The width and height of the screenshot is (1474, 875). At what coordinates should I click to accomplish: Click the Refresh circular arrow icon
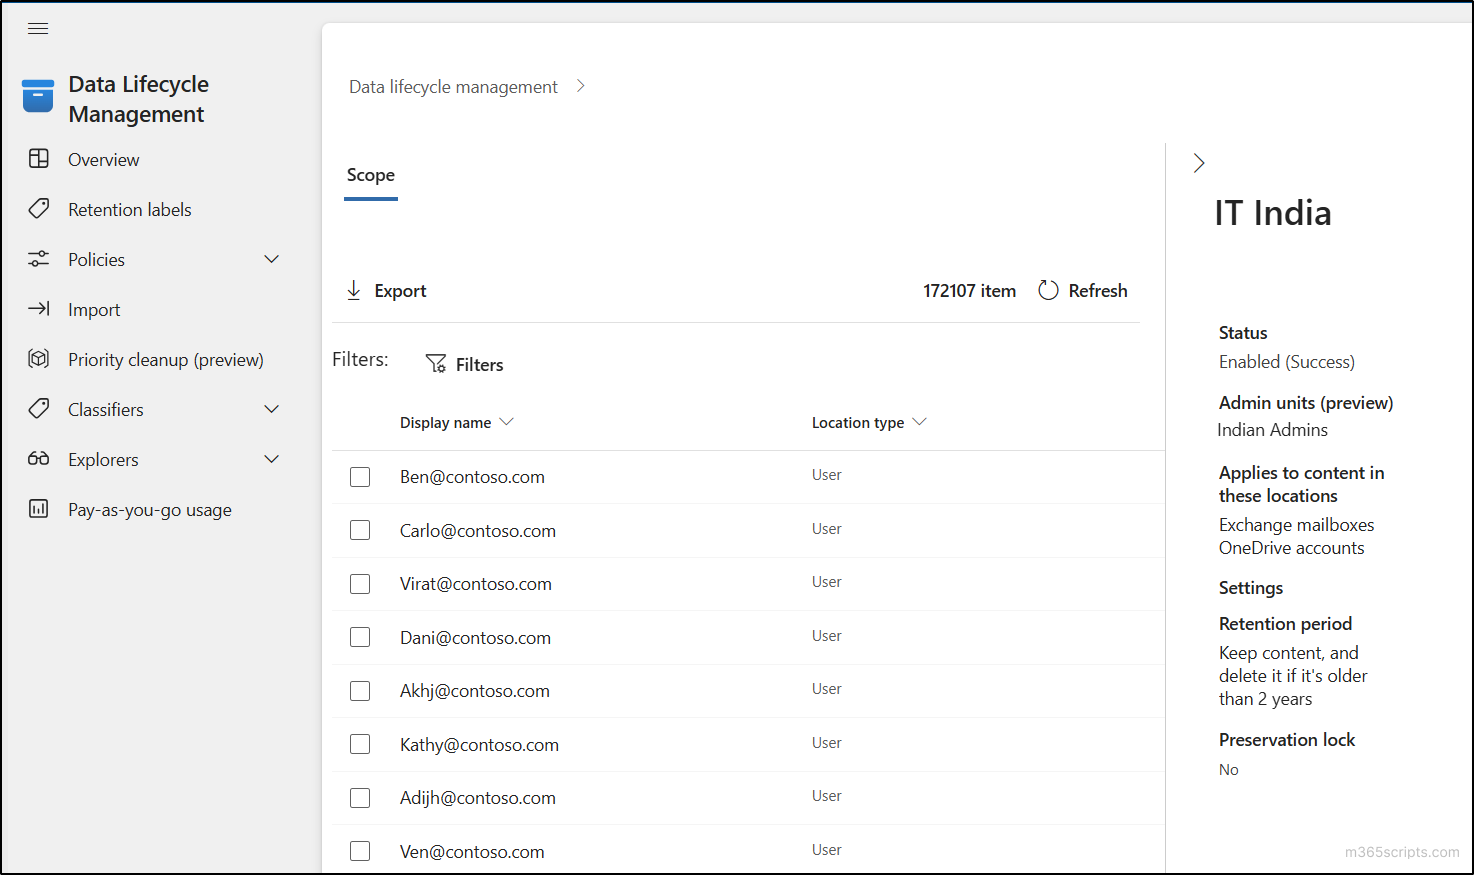pyautogui.click(x=1048, y=290)
